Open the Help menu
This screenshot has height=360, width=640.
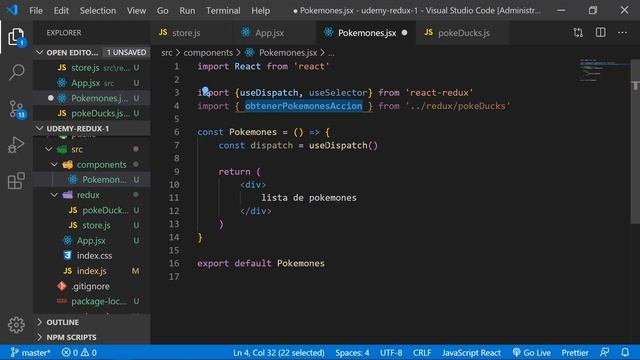[x=260, y=11]
